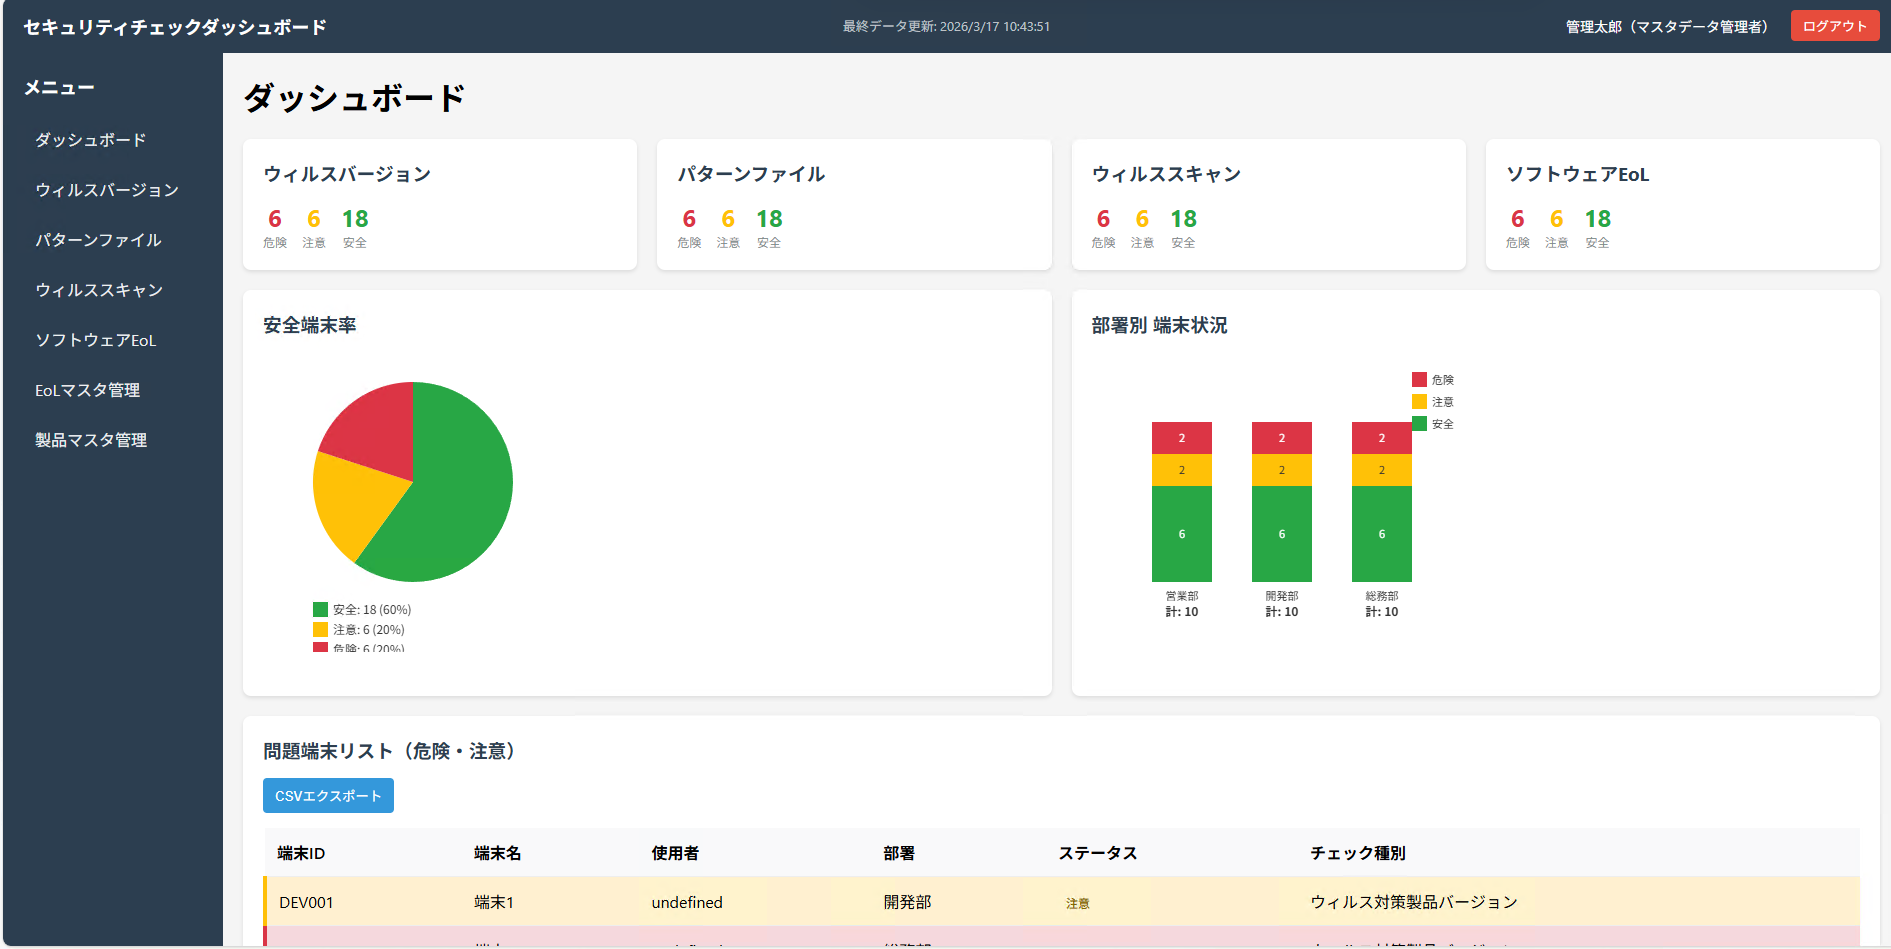
Task: Open ダッシュボード in the side menu
Action: (91, 140)
